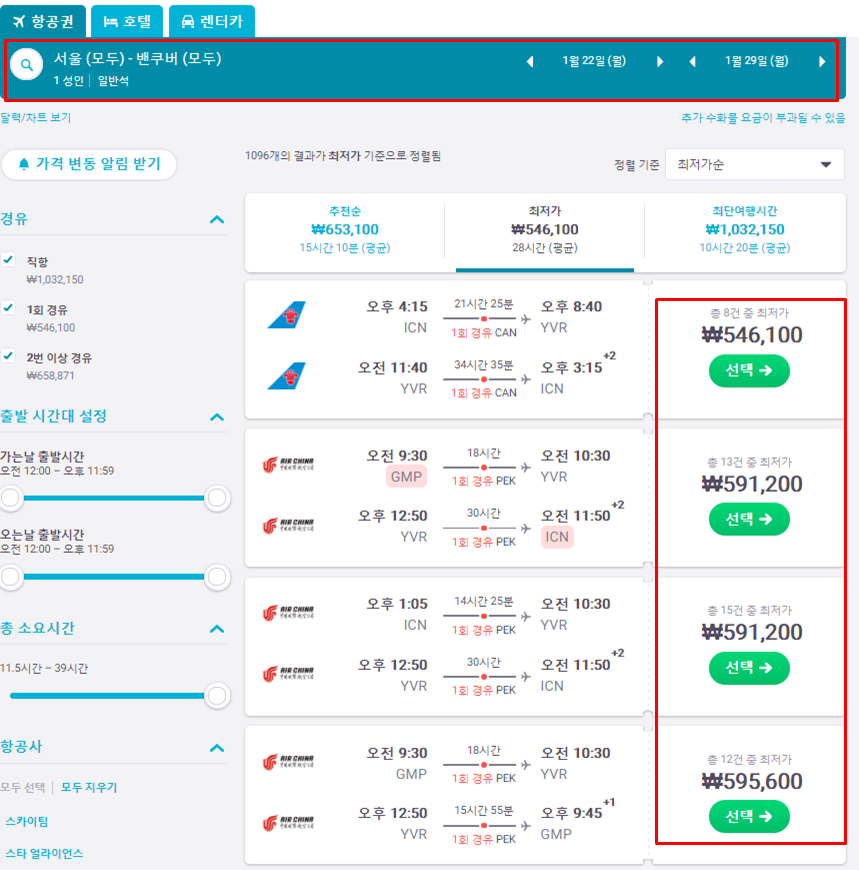Screen dimensions: 859x870
Task: Collapse the 출발 시간대 설정 section
Action: click(217, 416)
